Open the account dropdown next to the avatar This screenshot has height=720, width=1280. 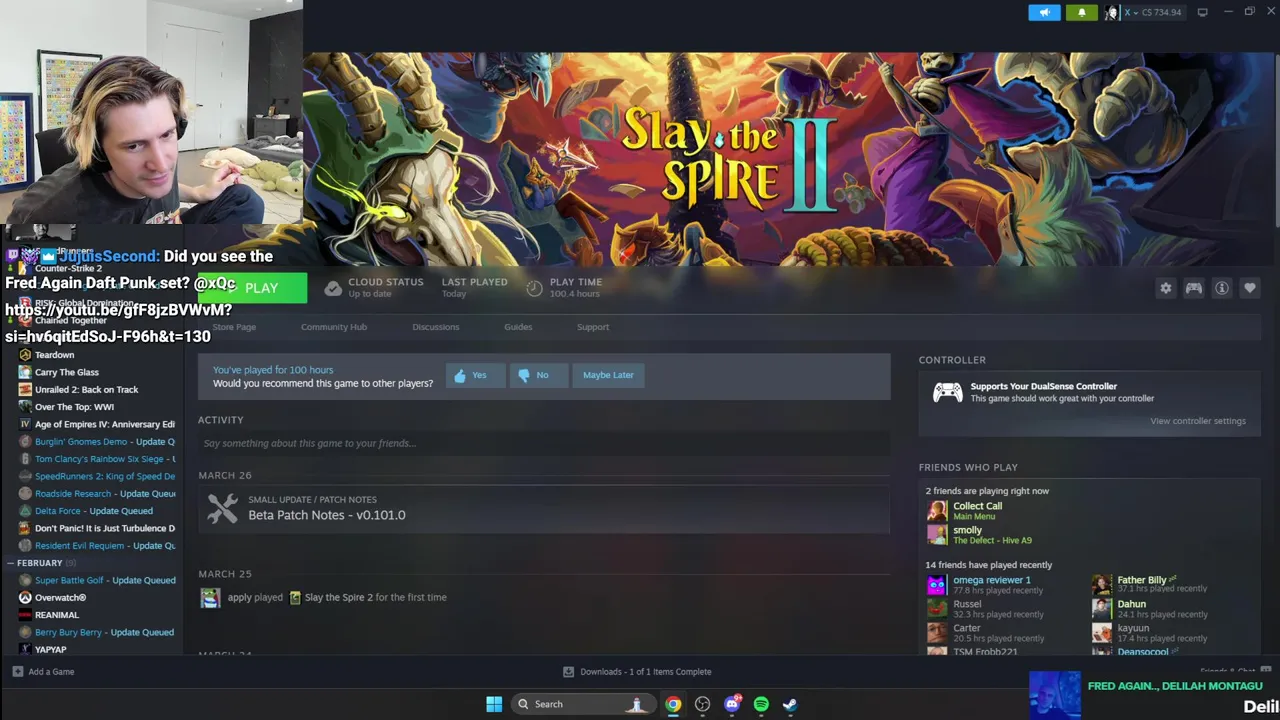[1153, 12]
